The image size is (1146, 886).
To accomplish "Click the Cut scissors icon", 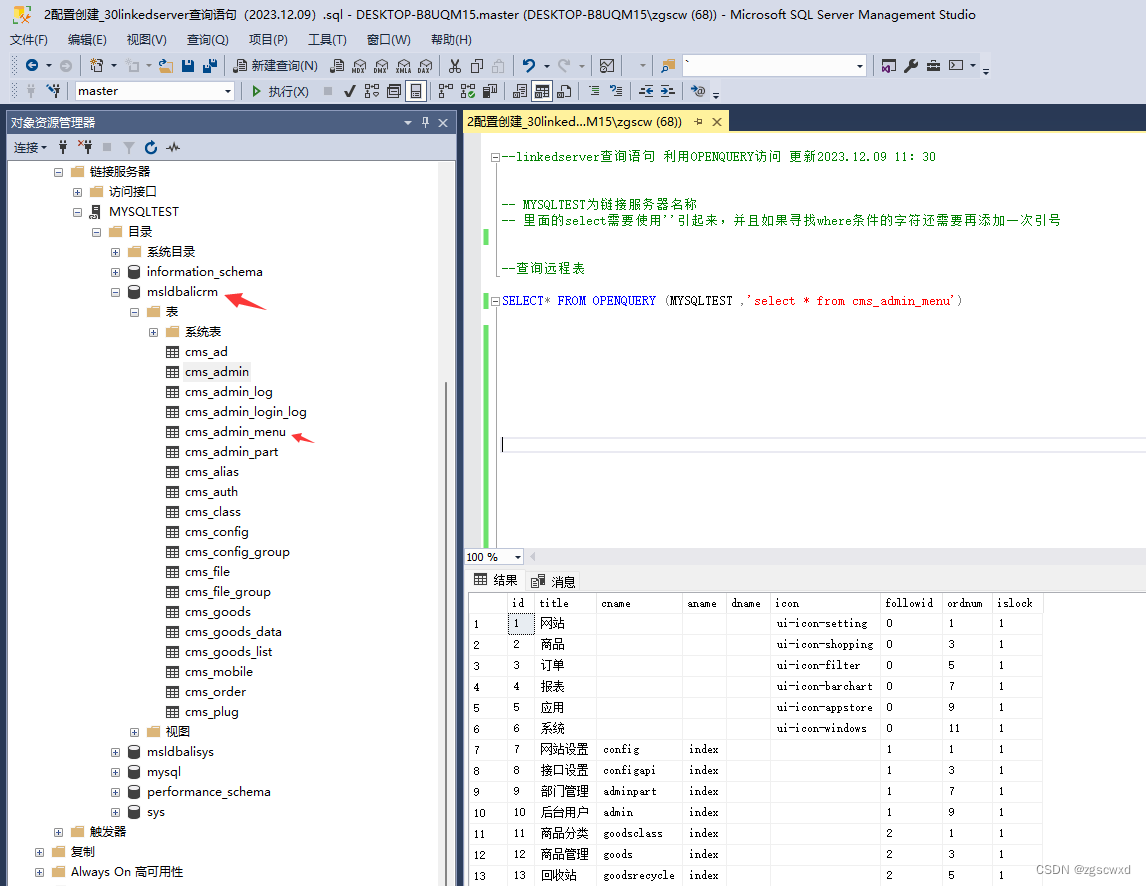I will point(455,66).
